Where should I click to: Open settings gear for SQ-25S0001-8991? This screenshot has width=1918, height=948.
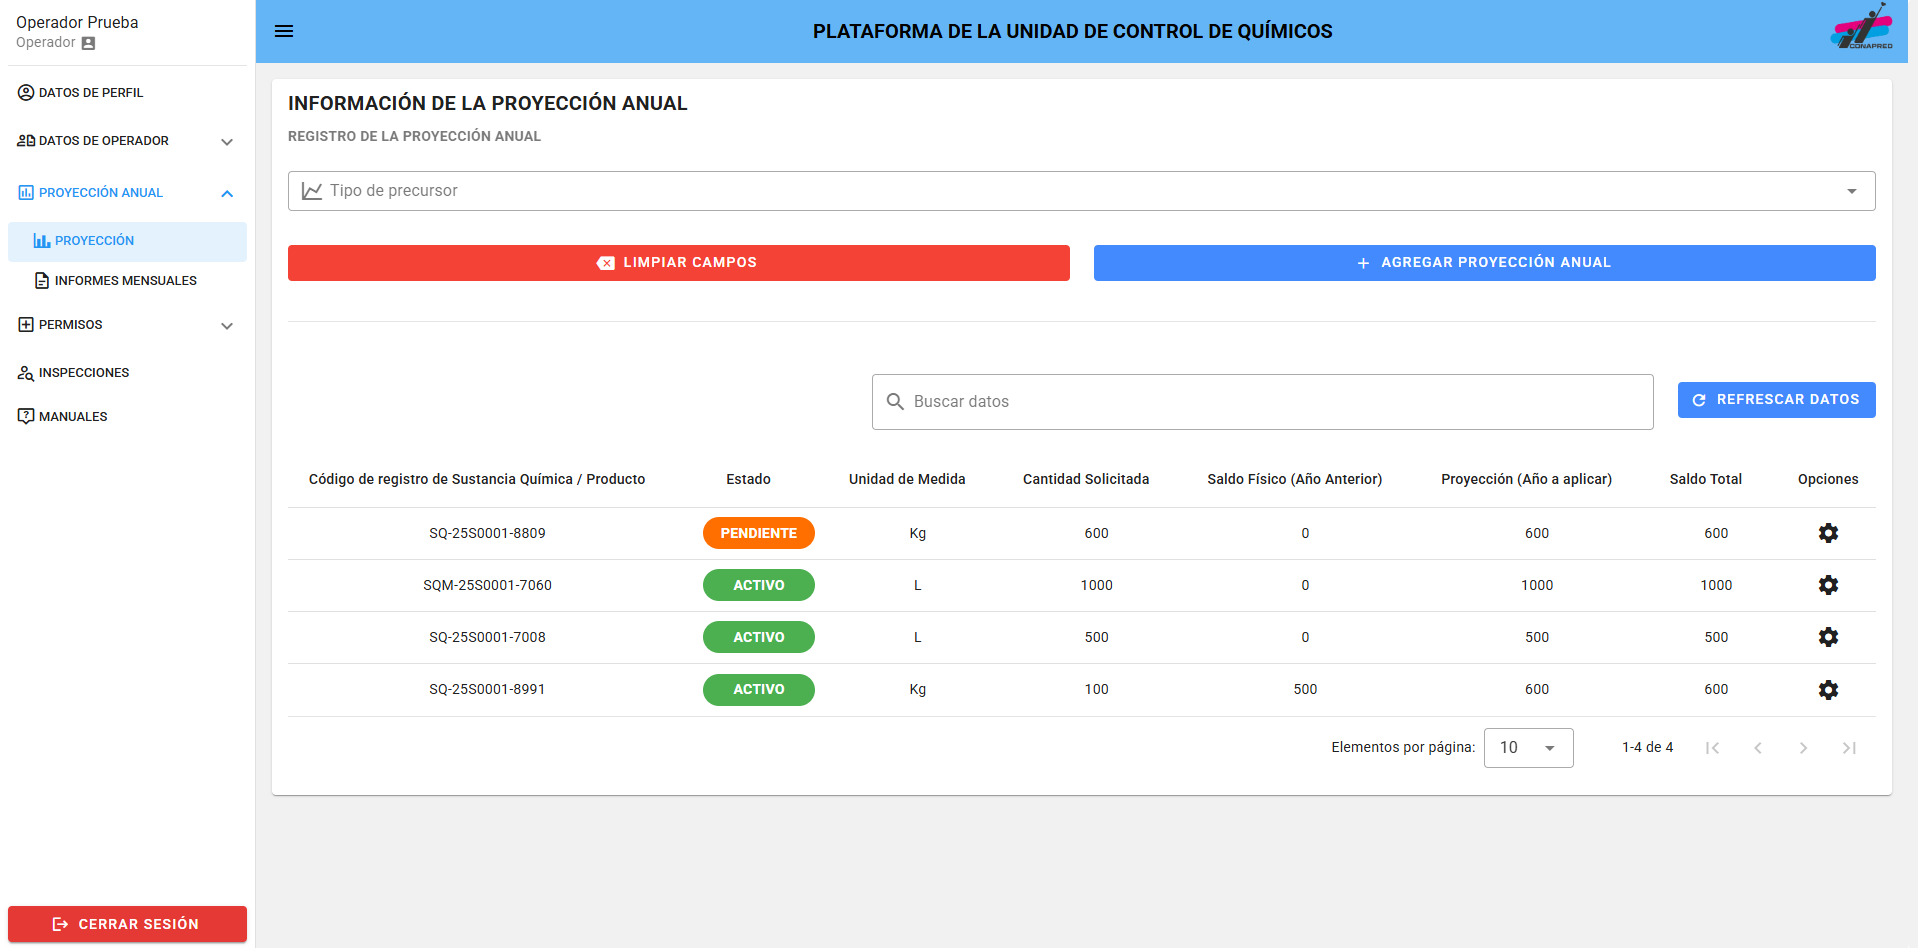click(x=1827, y=690)
